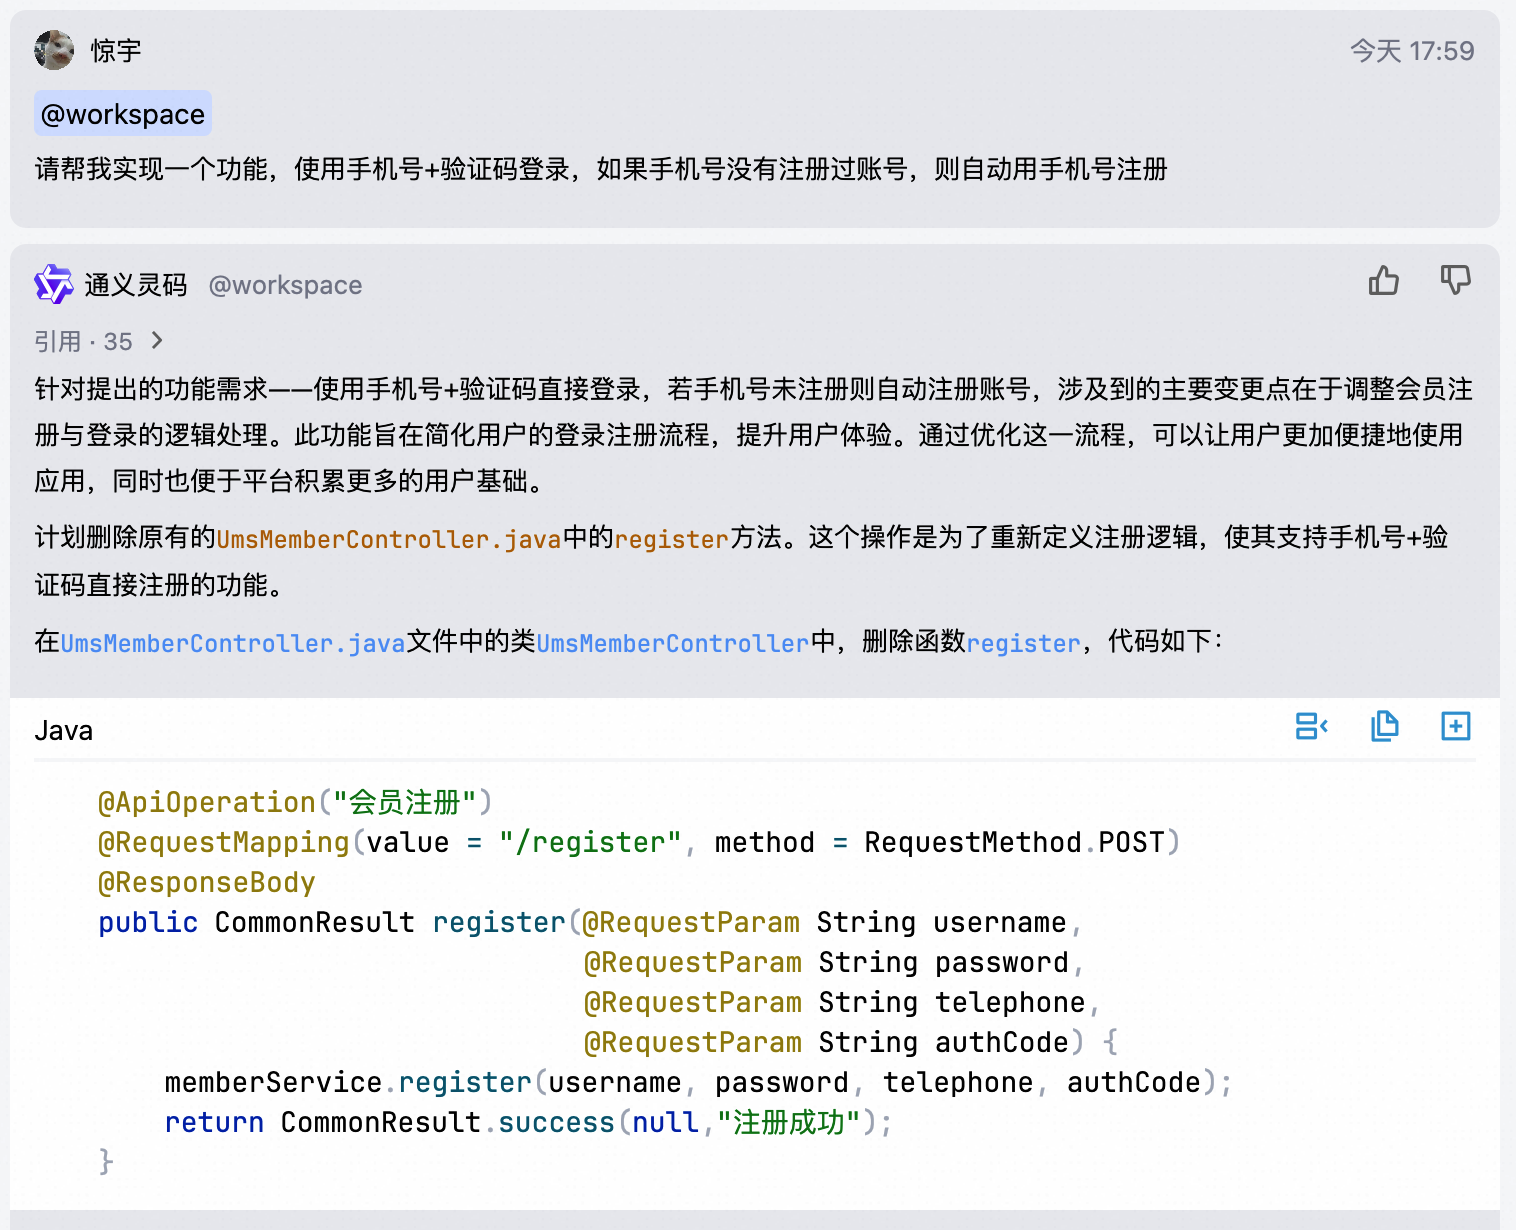The width and height of the screenshot is (1516, 1230).
Task: Click the thumbs down feedback icon
Action: 1455,281
